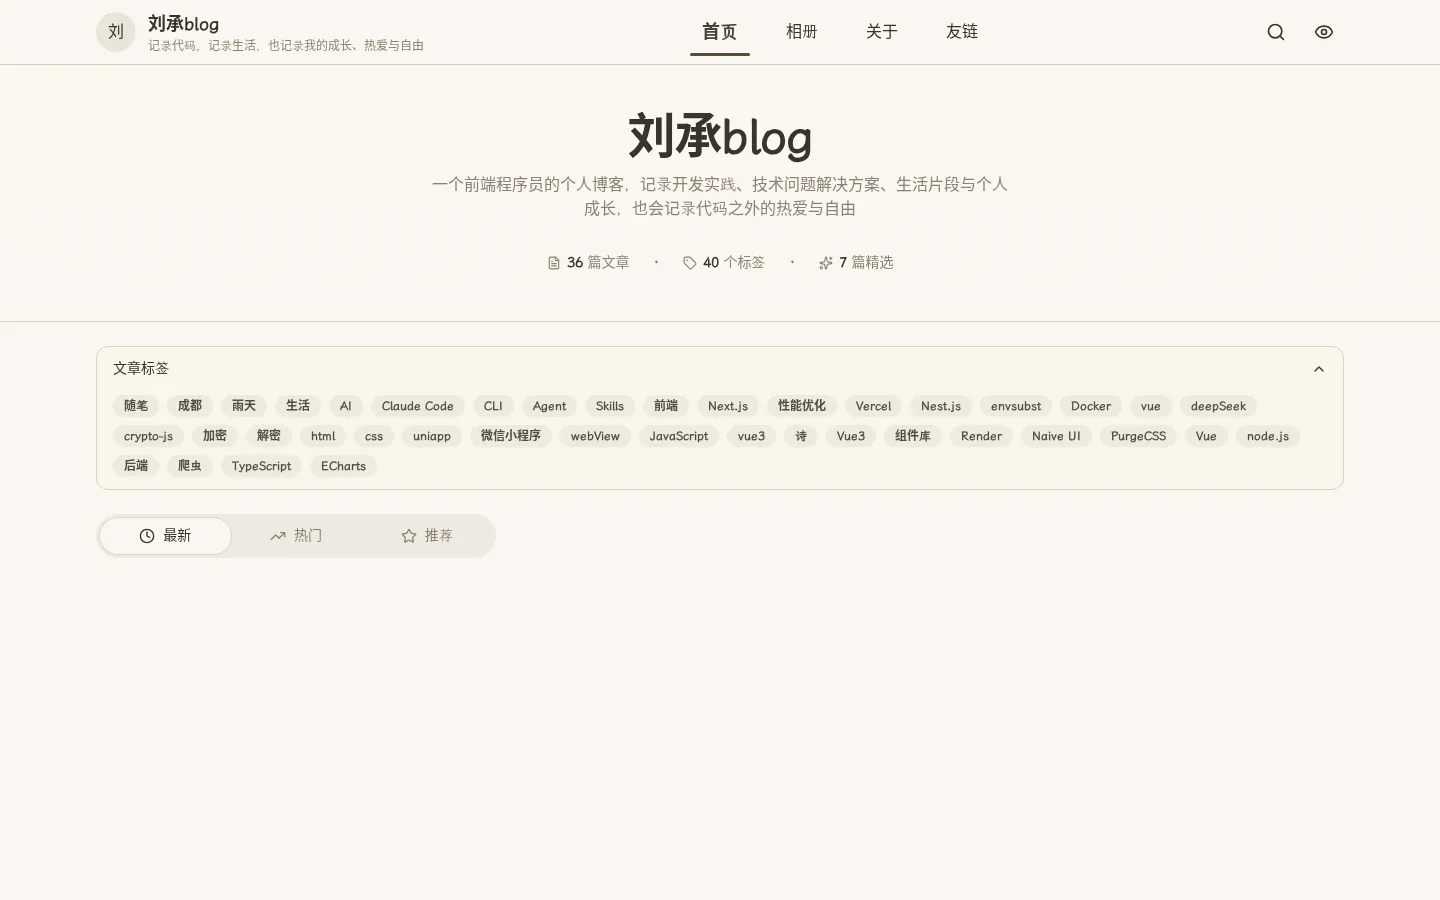Select the uniapp tag
The width and height of the screenshot is (1440, 900).
pos(432,436)
